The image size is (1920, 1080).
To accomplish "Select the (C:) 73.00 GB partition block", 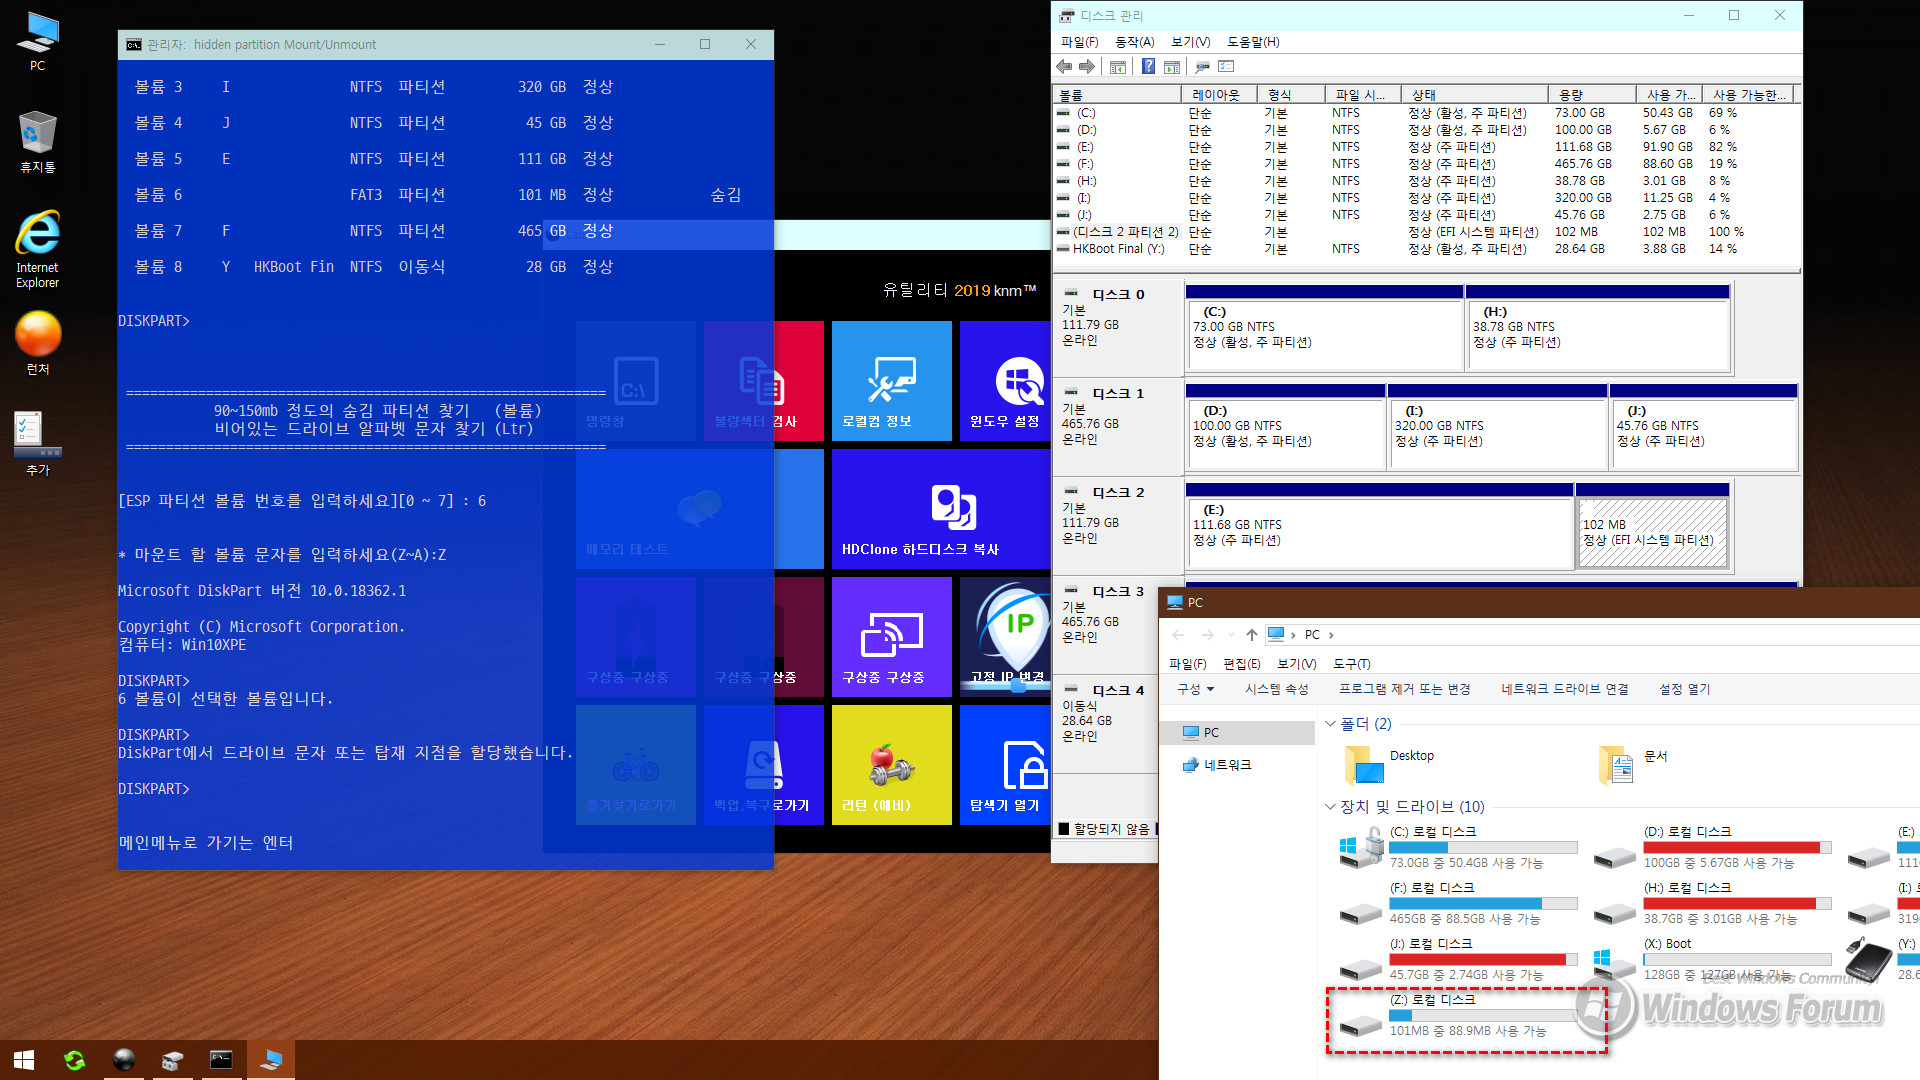I will click(x=1325, y=328).
